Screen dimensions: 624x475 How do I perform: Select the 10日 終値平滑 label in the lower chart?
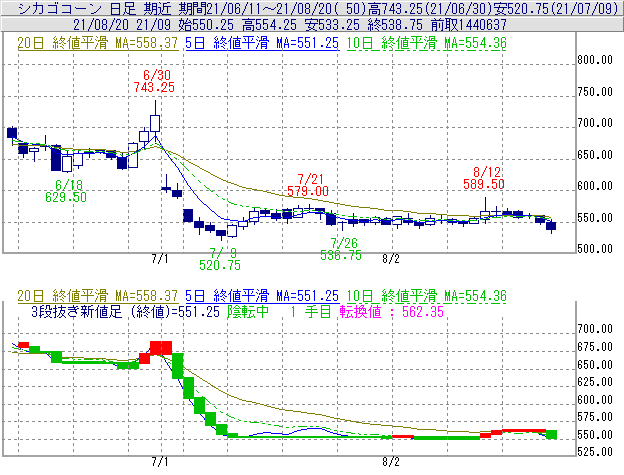[x=427, y=296]
